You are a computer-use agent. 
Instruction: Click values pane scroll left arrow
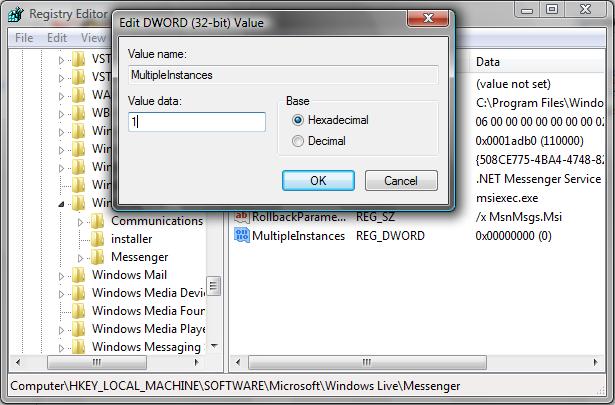pyautogui.click(x=238, y=362)
